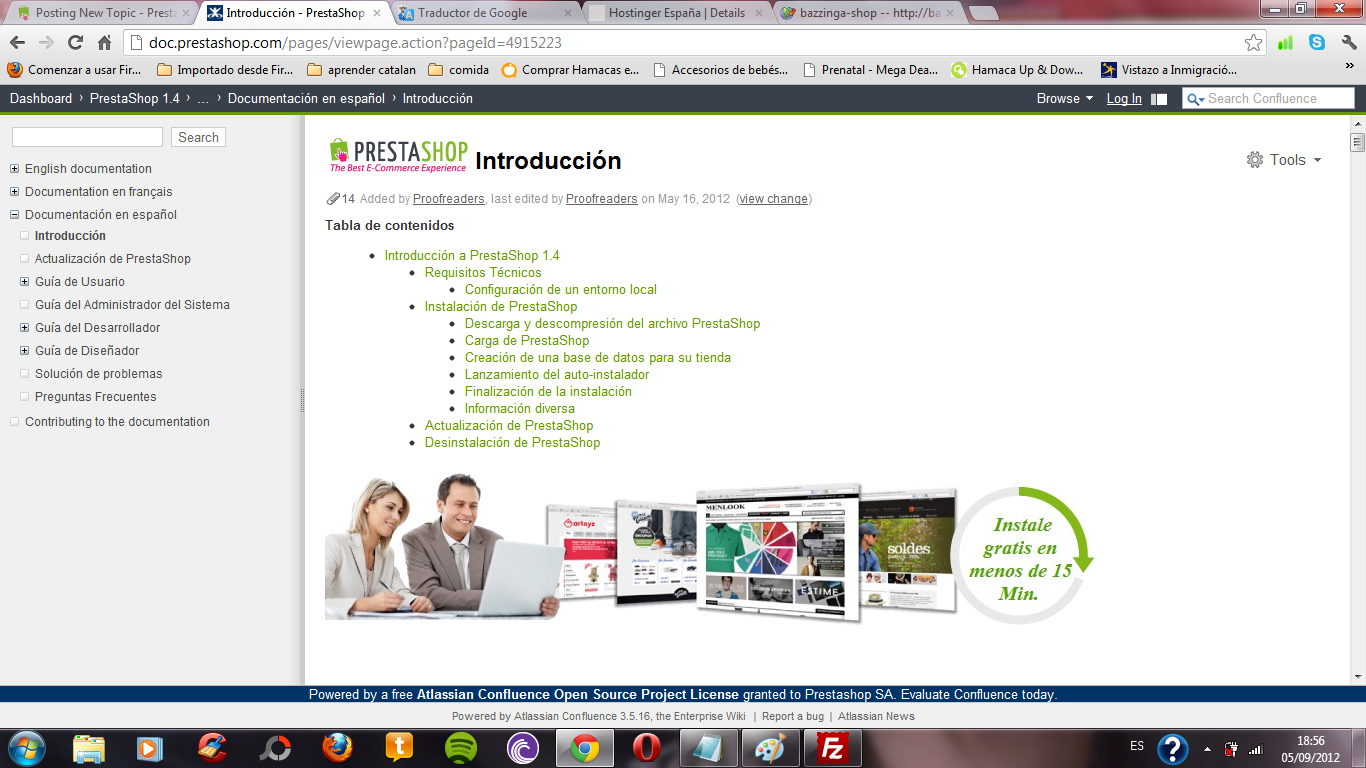Go to Dashboard in the breadcrumb
Viewport: 1366px width, 768px height.
pyautogui.click(x=41, y=98)
